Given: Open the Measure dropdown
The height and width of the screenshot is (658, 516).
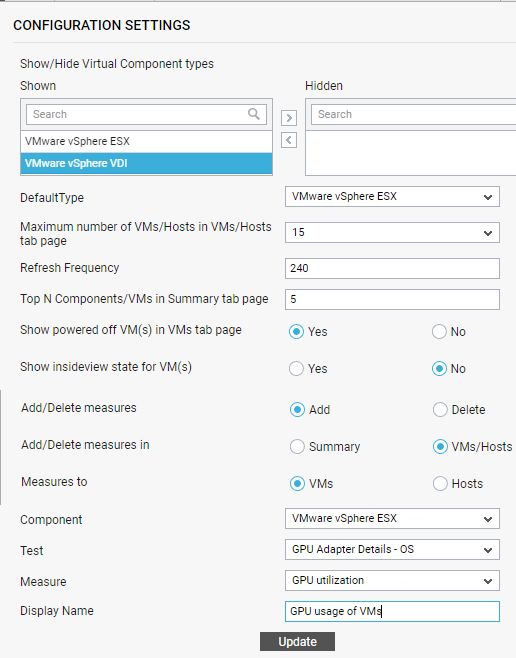Looking at the screenshot, I should tap(392, 581).
